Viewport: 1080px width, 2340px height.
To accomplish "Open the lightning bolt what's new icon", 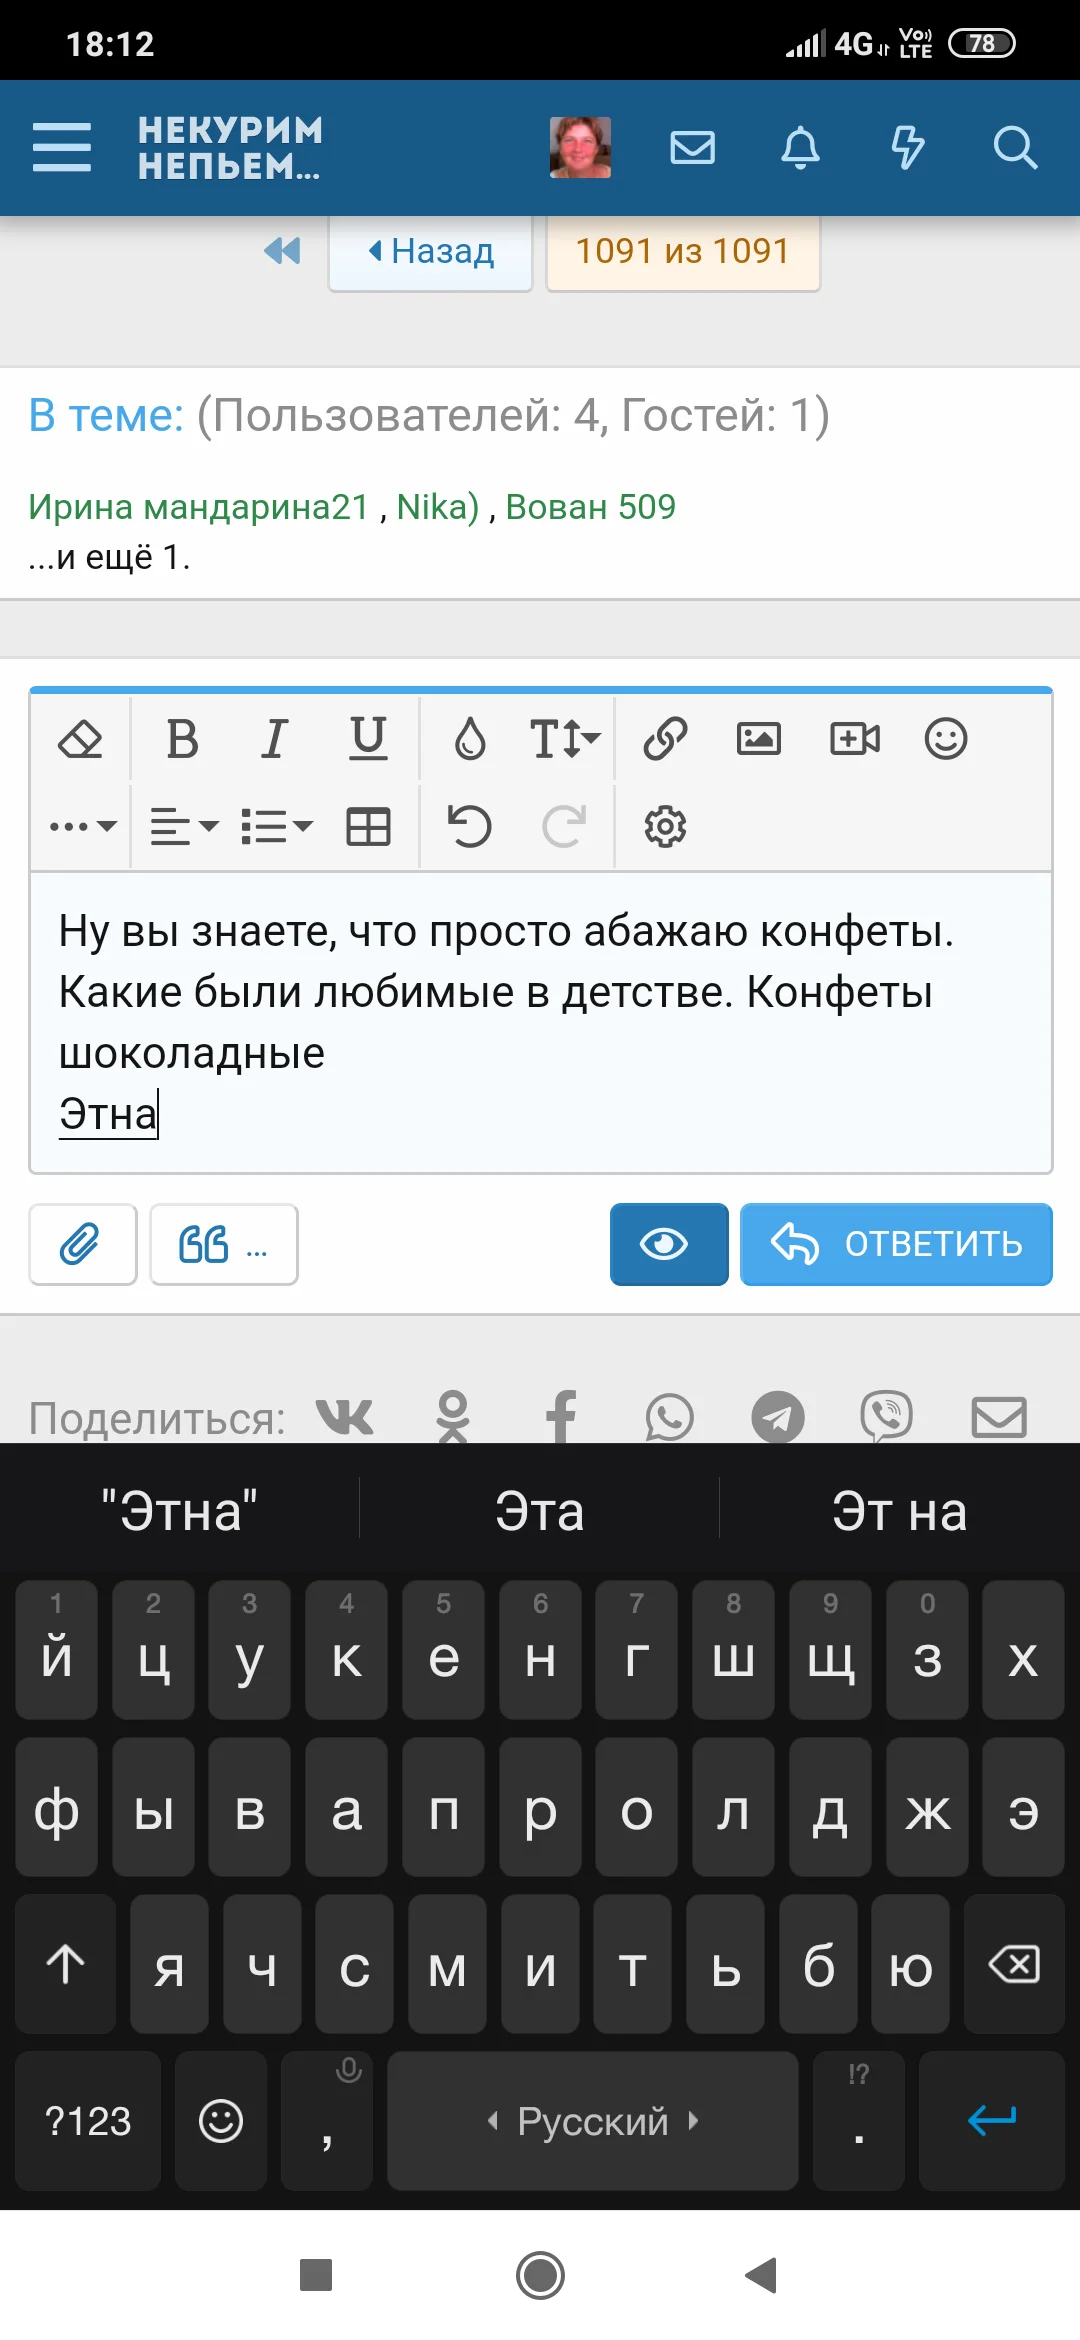I will pos(907,148).
